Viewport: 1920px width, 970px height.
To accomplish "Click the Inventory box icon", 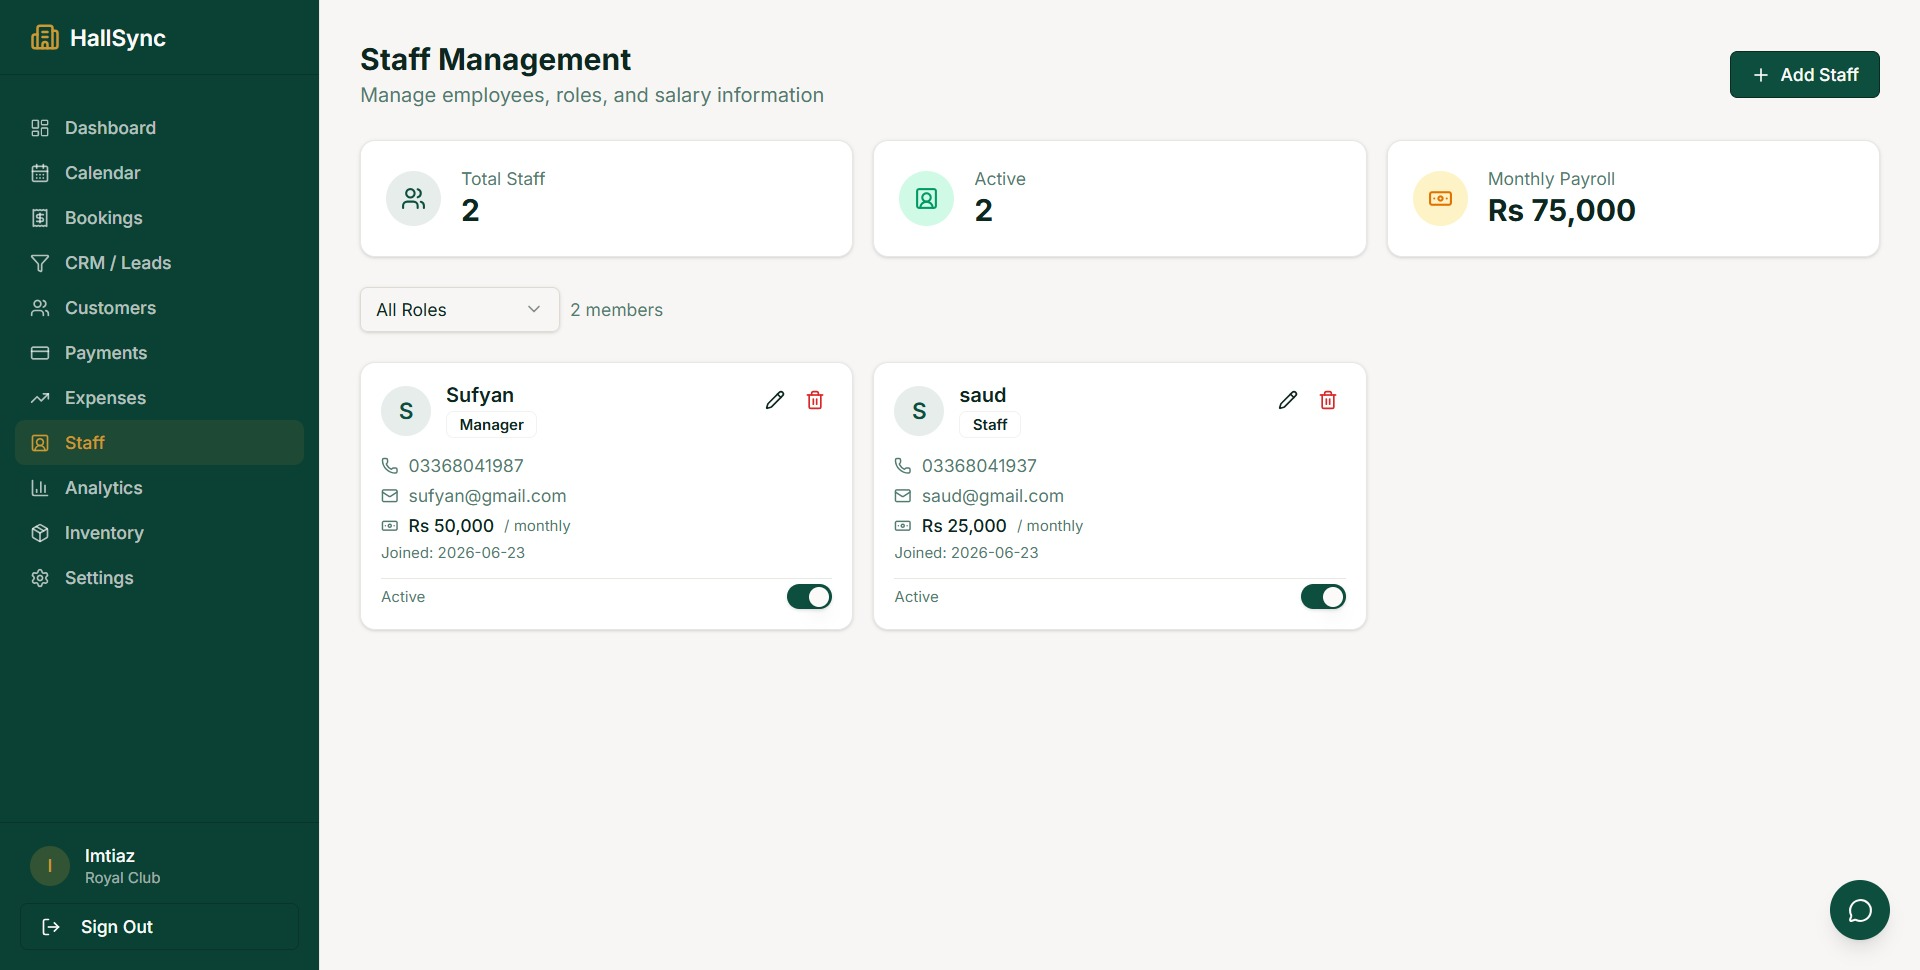I will pos(40,533).
